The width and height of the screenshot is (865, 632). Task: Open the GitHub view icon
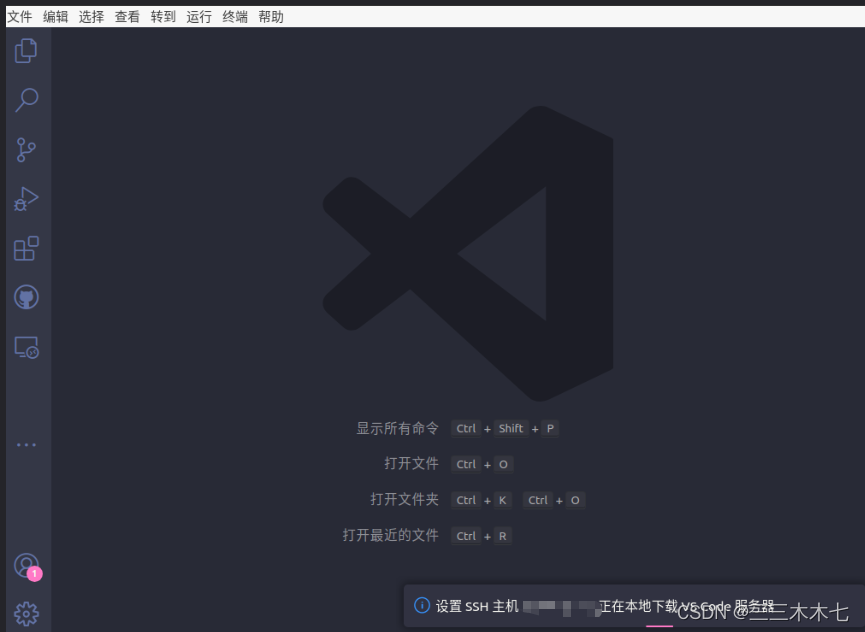(x=26, y=297)
